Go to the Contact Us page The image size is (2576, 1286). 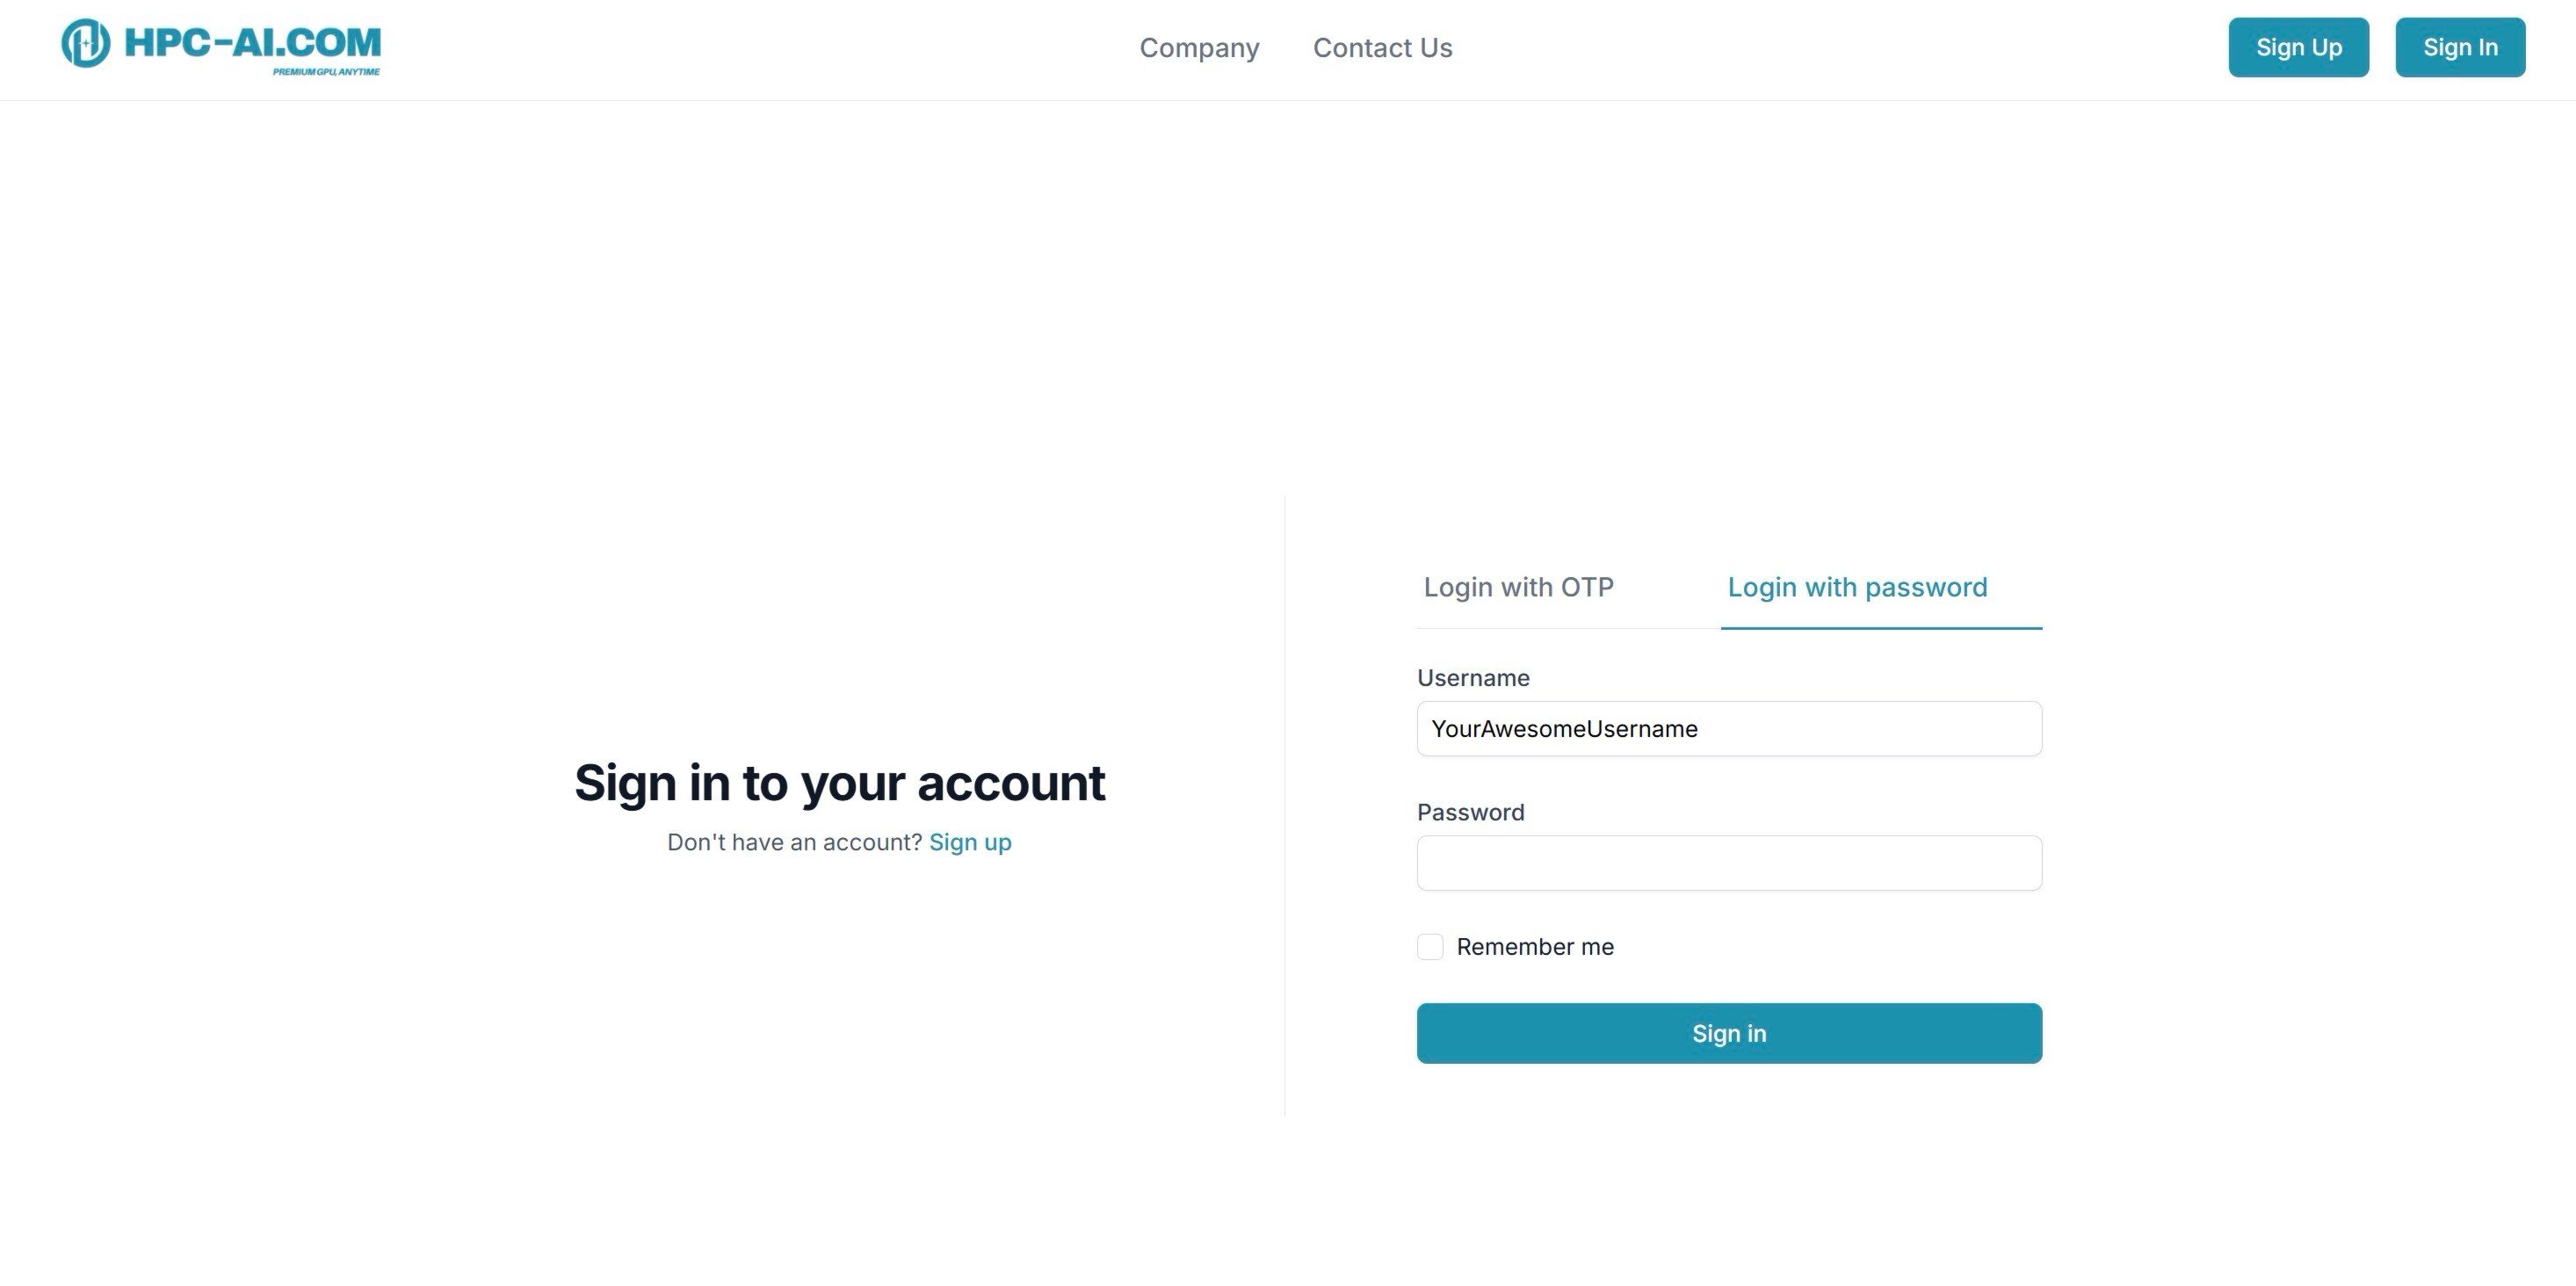point(1382,48)
